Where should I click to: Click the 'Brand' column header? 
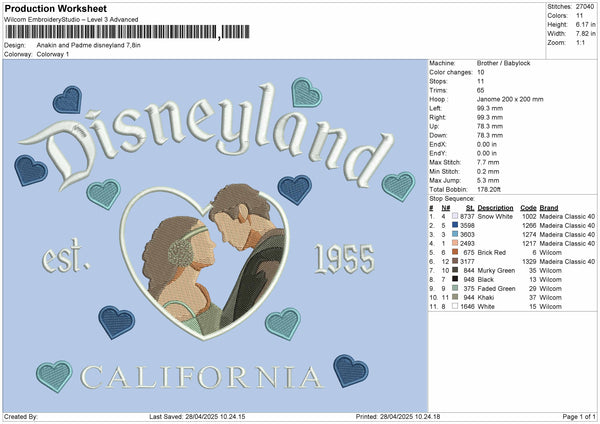click(x=549, y=208)
